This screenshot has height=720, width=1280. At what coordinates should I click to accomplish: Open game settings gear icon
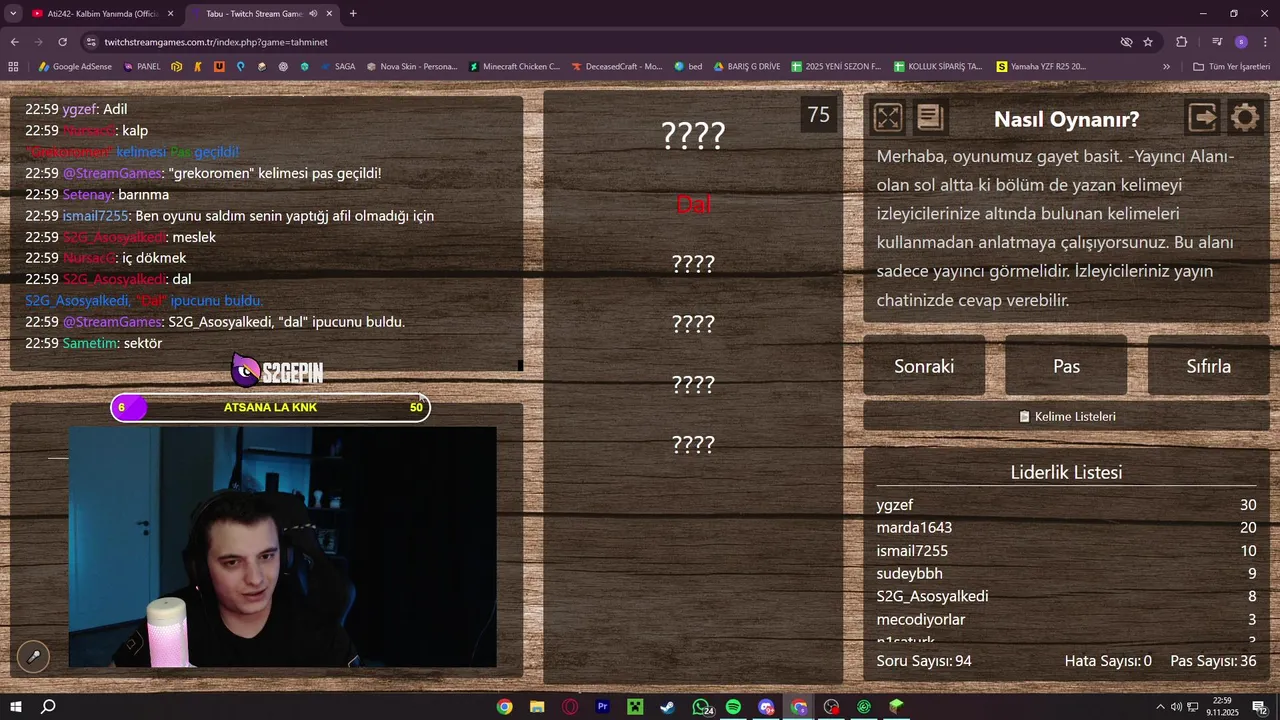point(1245,118)
